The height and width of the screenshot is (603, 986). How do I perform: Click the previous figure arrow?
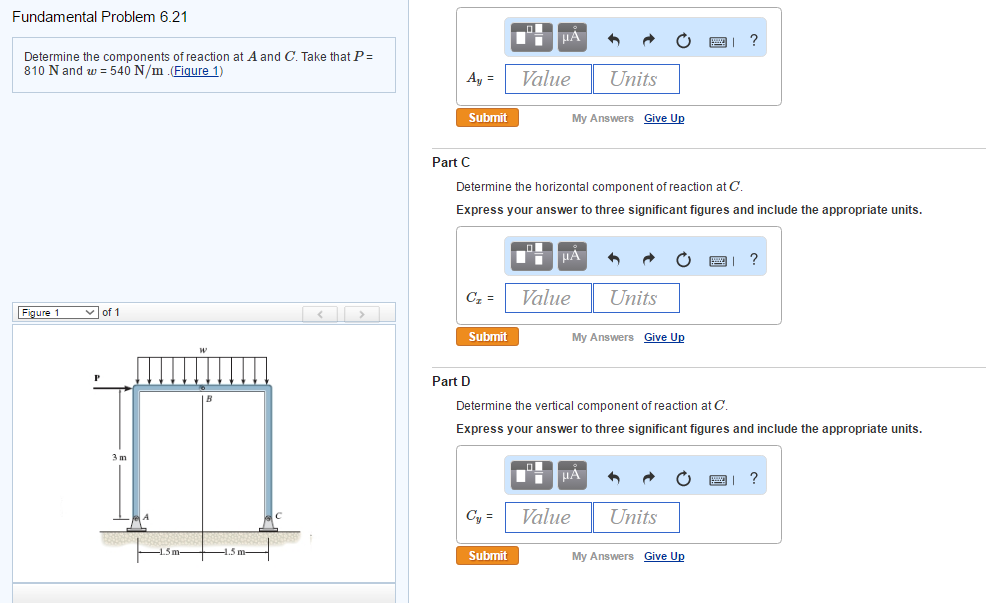[319, 313]
